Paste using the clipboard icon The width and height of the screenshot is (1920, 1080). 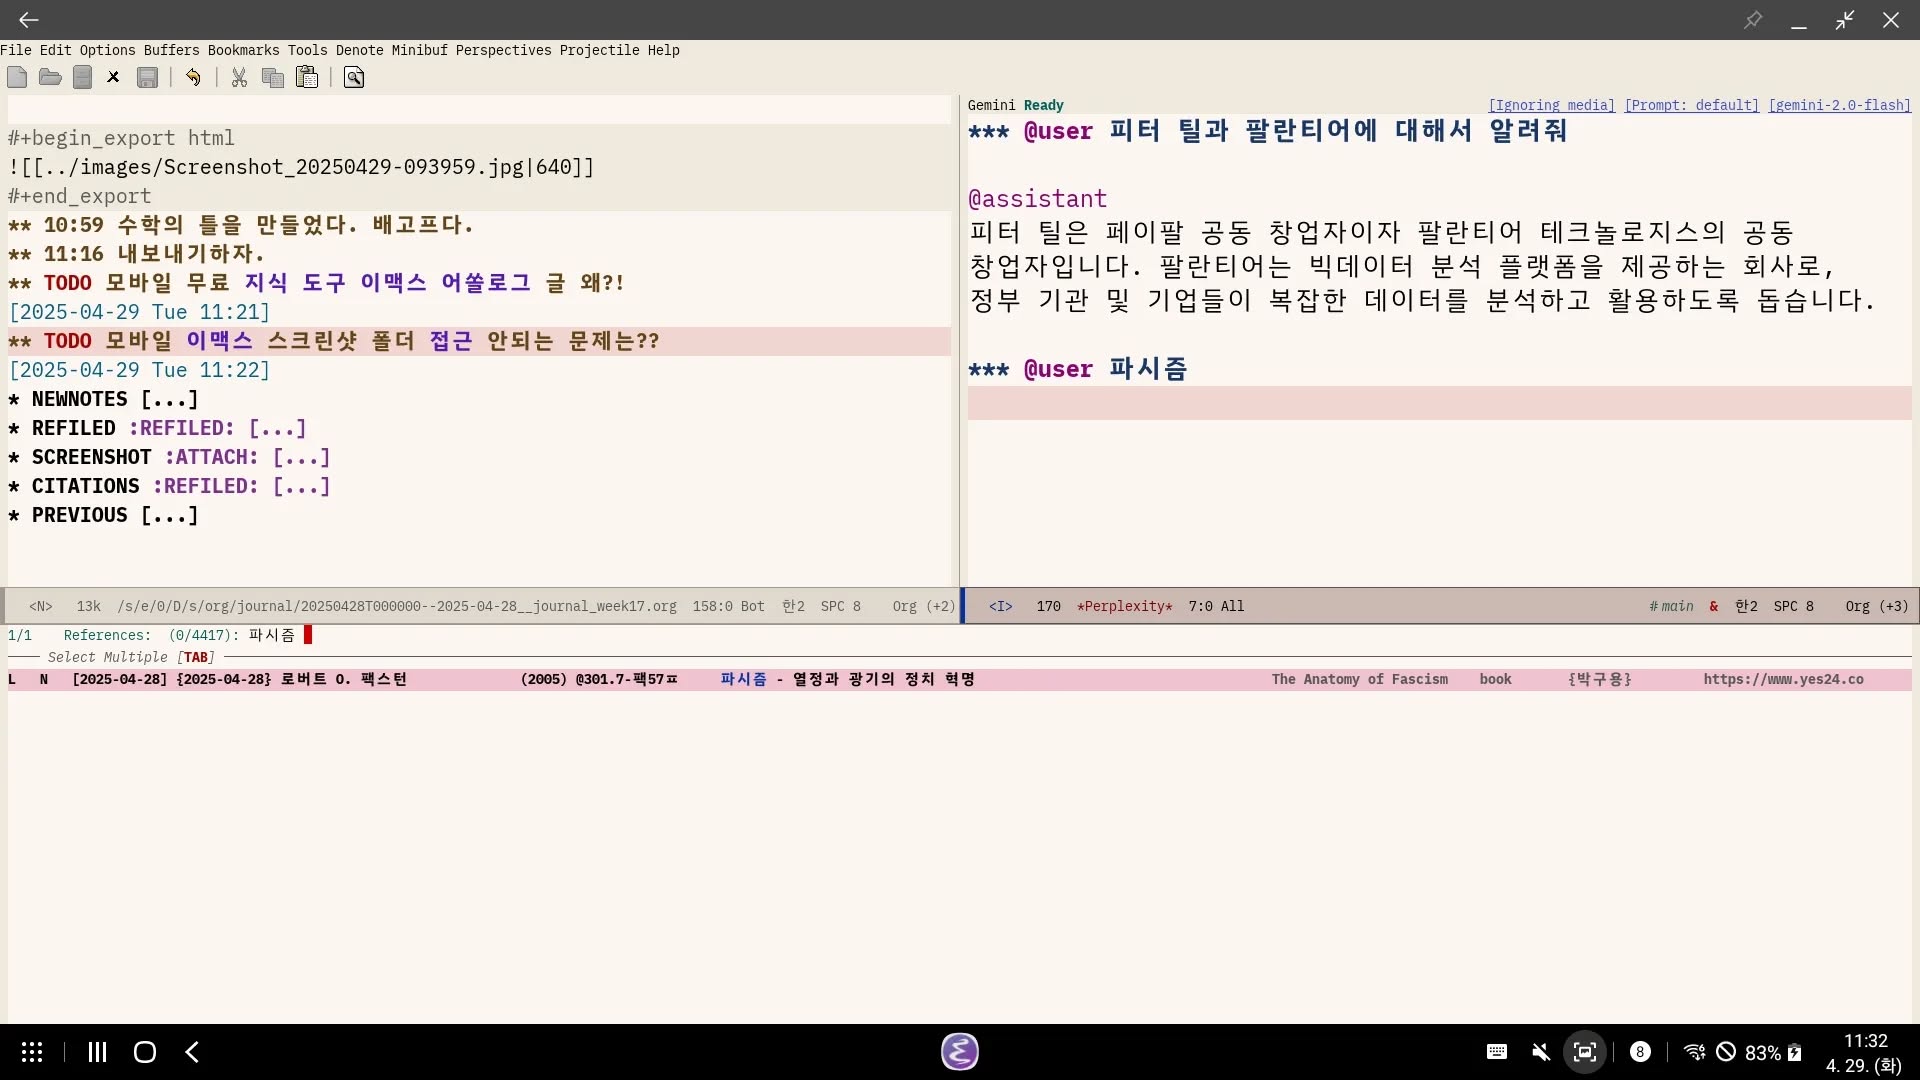307,77
